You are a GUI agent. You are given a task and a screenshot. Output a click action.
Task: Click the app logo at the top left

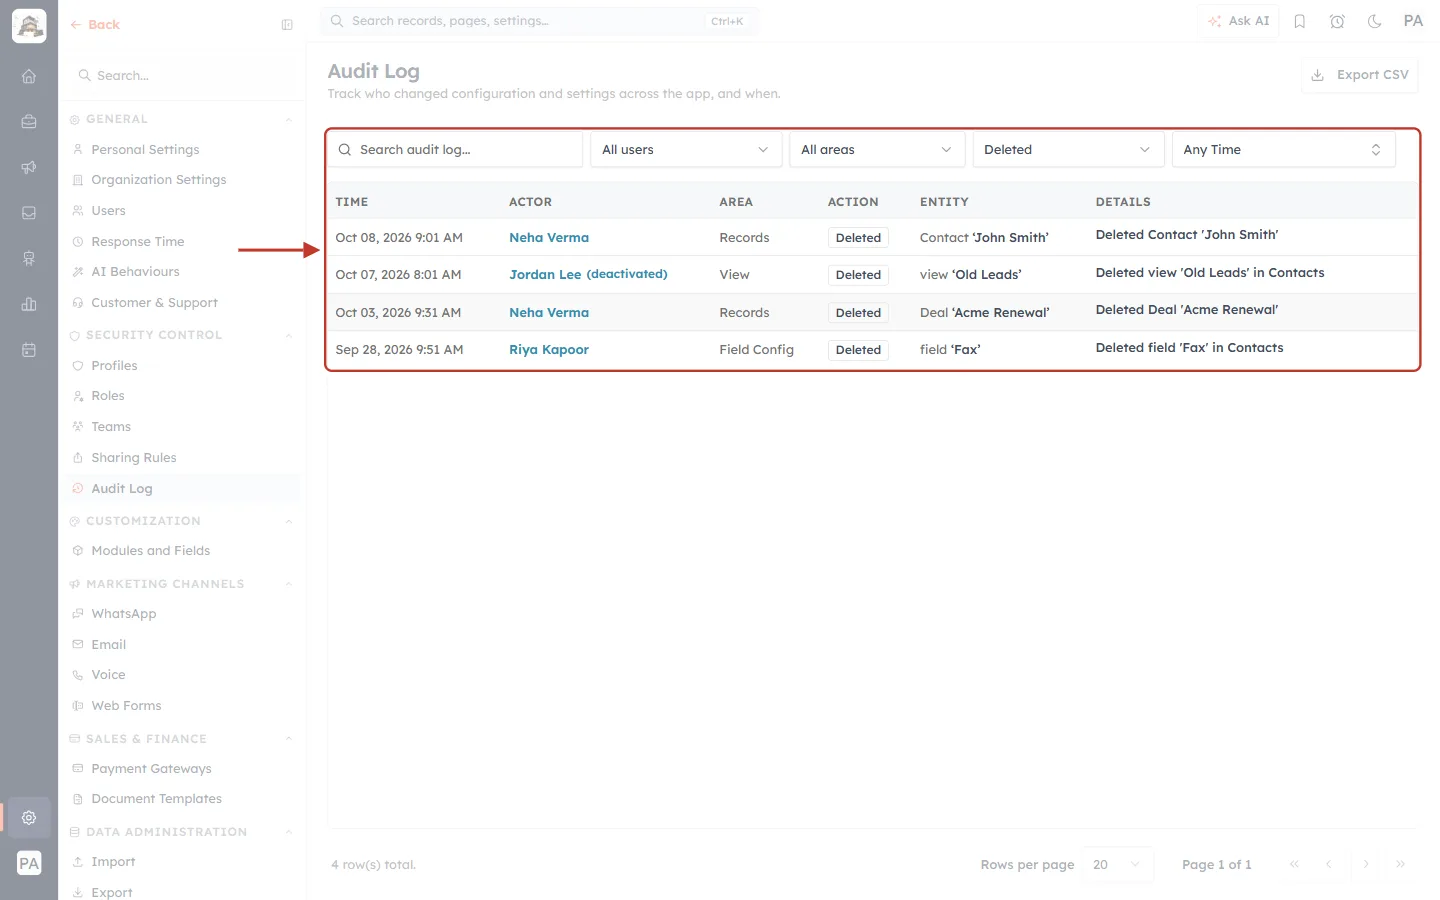[29, 26]
